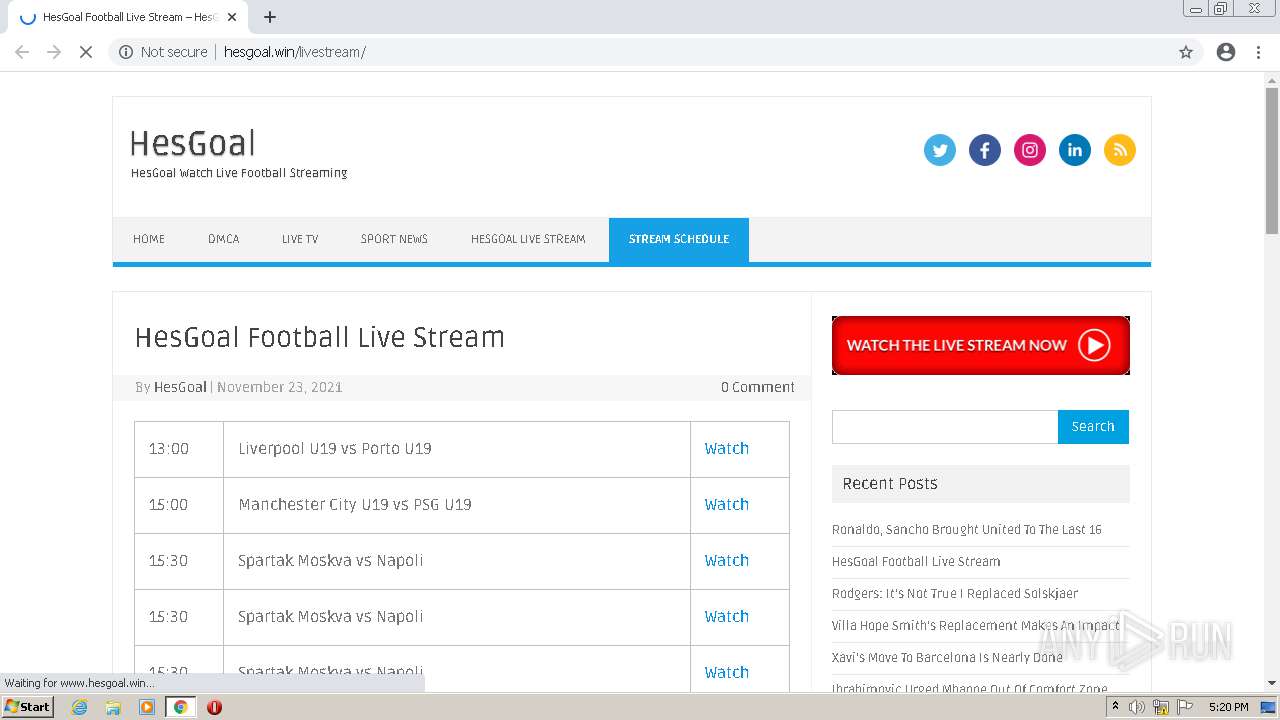The width and height of the screenshot is (1280, 720).
Task: Open the LIVE TV menu item
Action: 300,239
